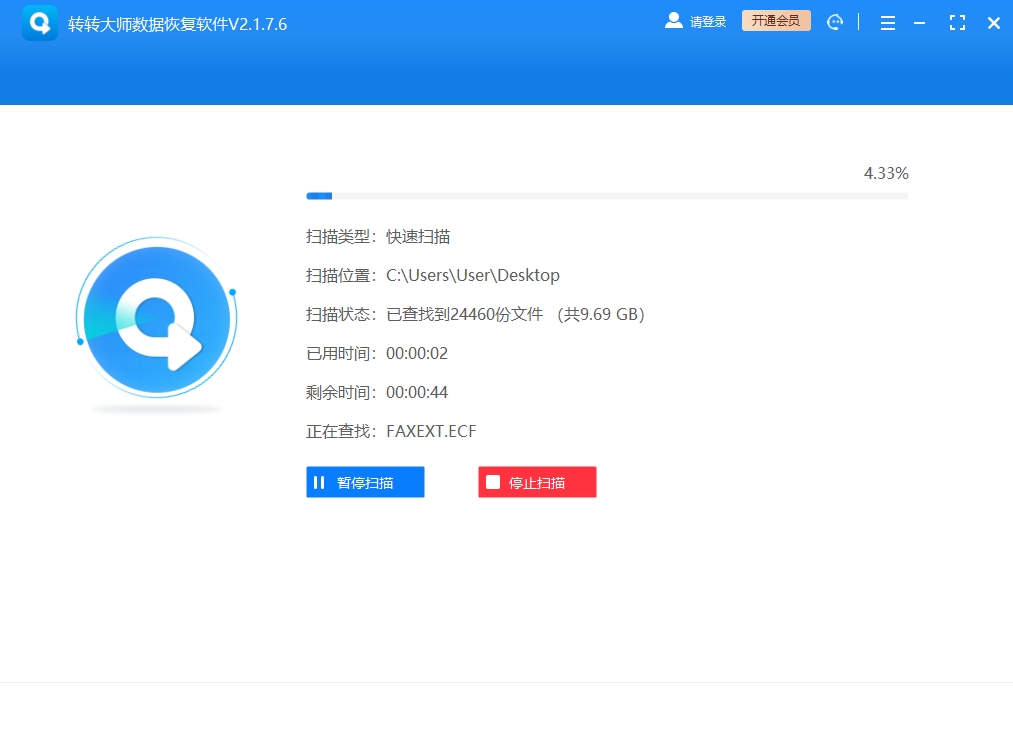1013x751 pixels.
Task: Click the 4.33% progress percentage label
Action: pos(885,173)
